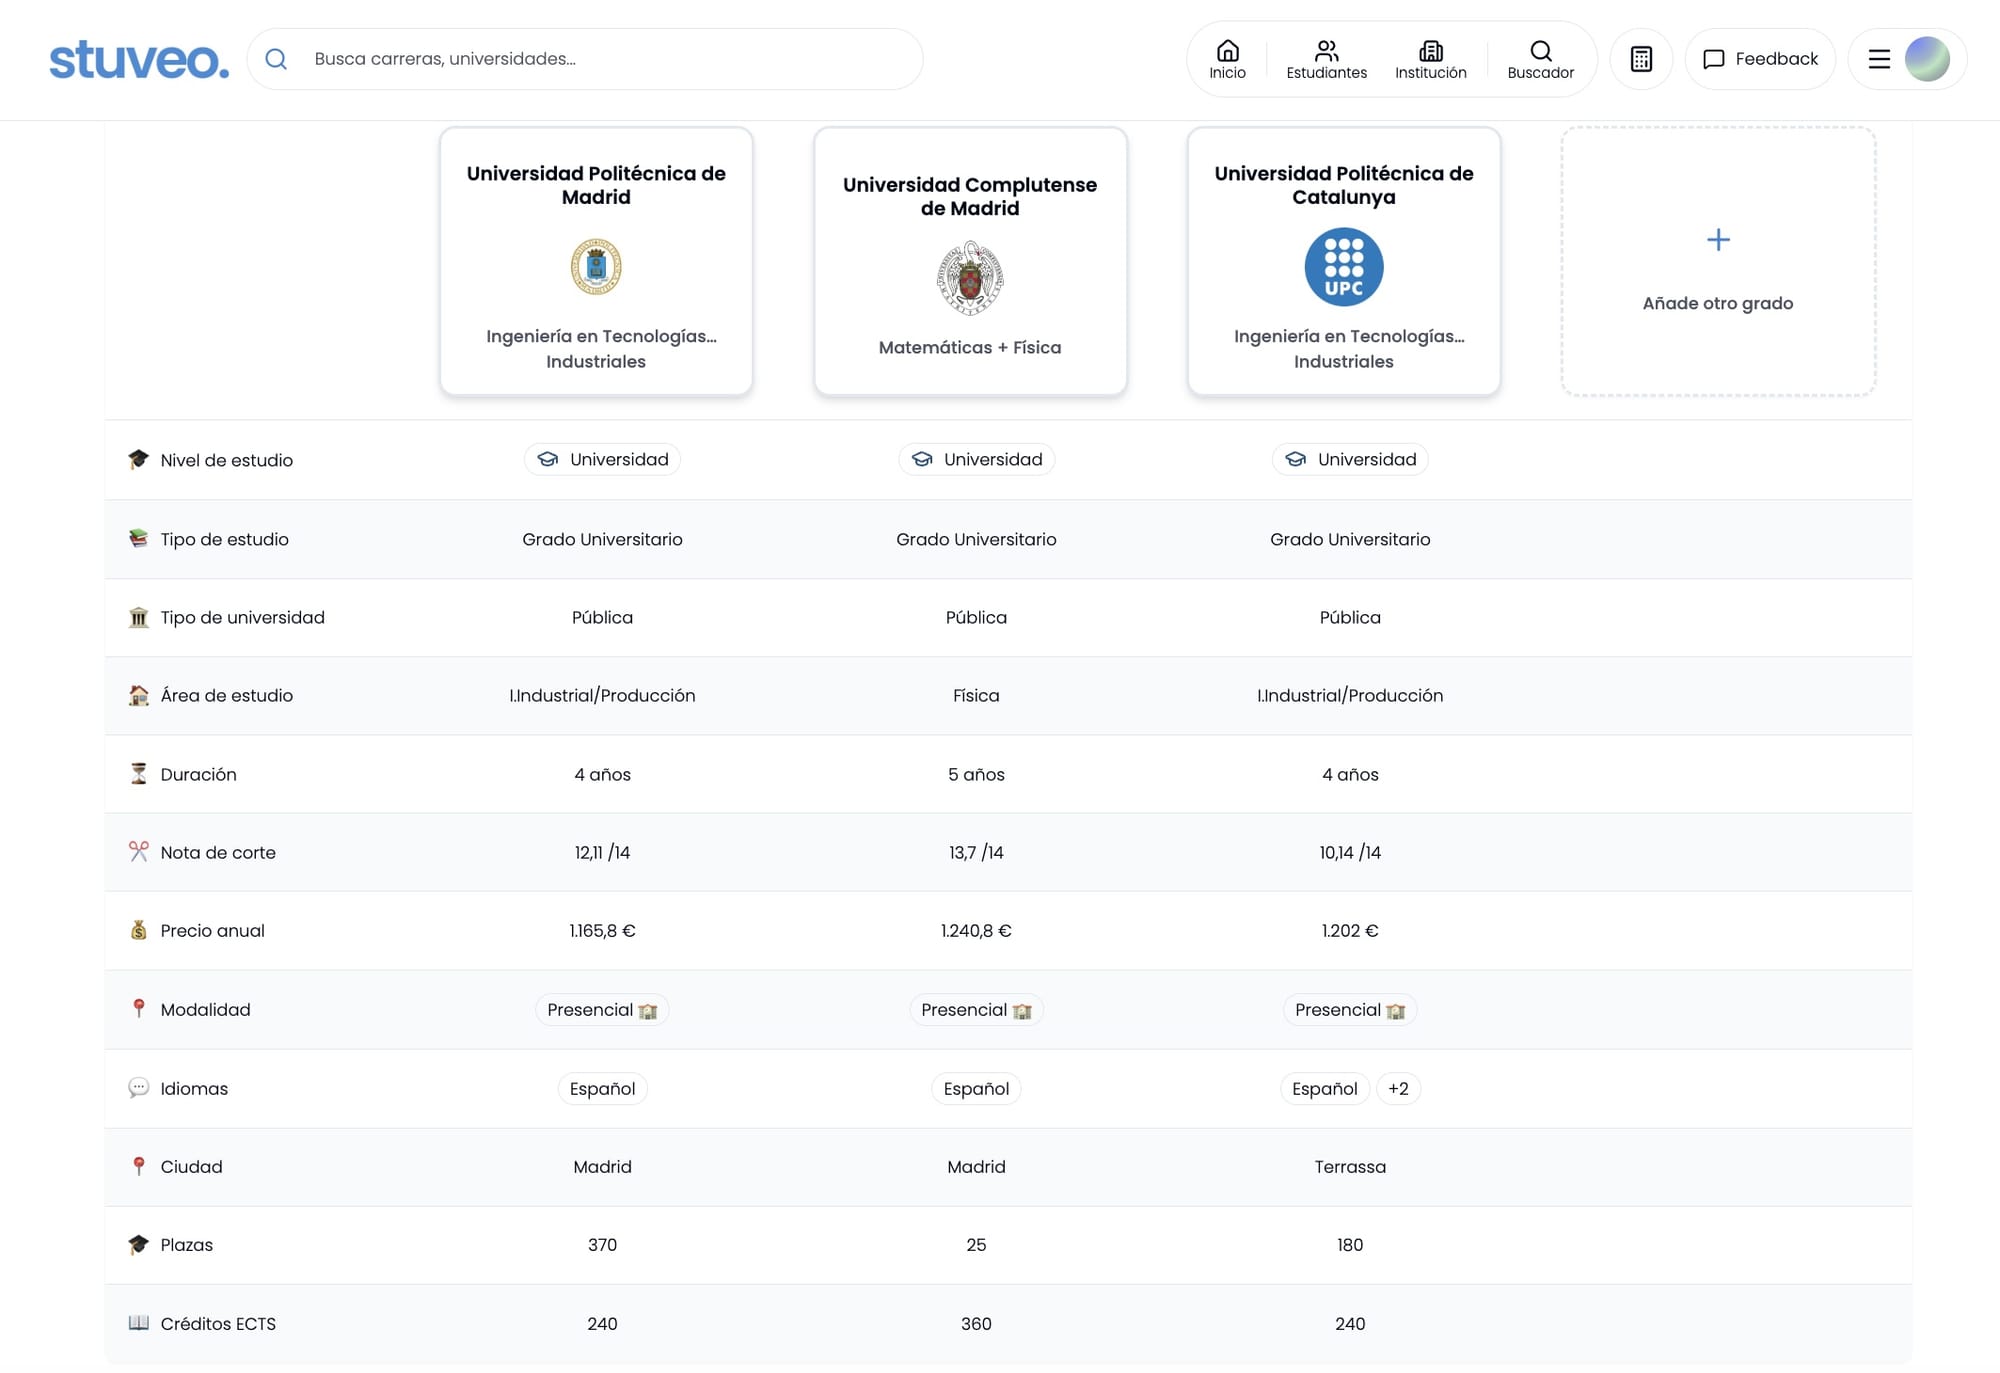This screenshot has width=2000, height=1373.
Task: Click the Español chip for Complutense
Action: pyautogui.click(x=976, y=1088)
